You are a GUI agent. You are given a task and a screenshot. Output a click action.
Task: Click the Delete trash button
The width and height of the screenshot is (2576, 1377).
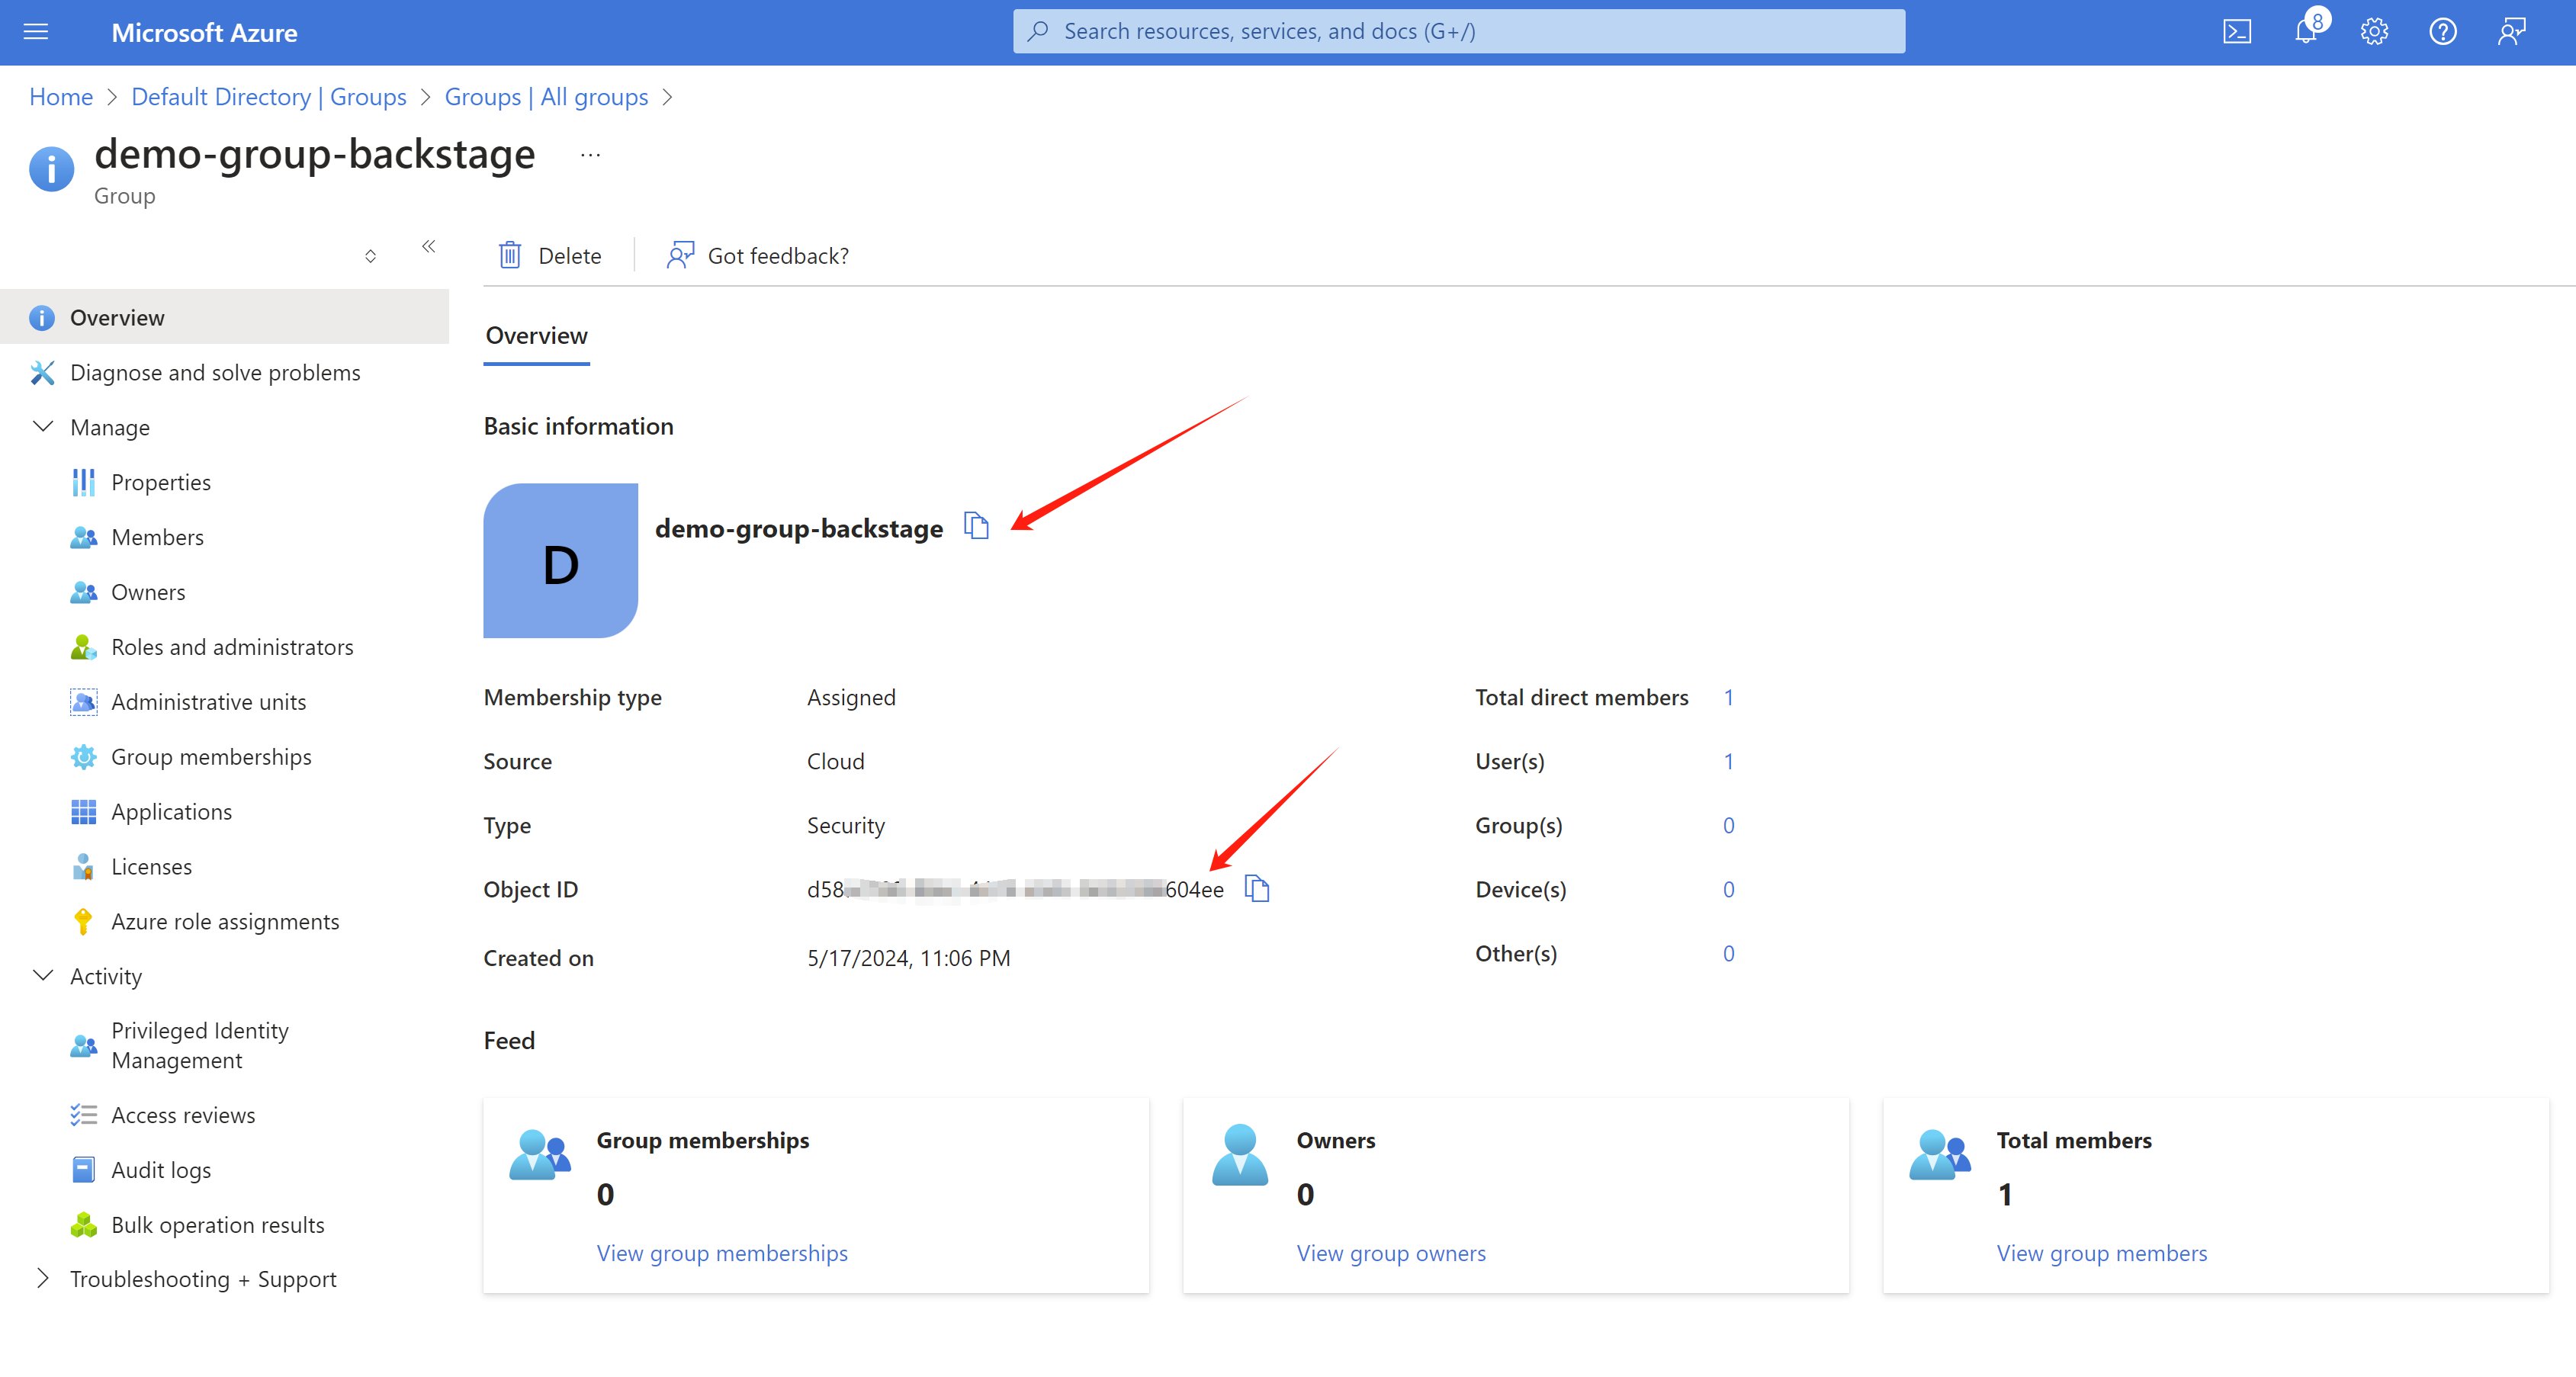pyautogui.click(x=550, y=256)
